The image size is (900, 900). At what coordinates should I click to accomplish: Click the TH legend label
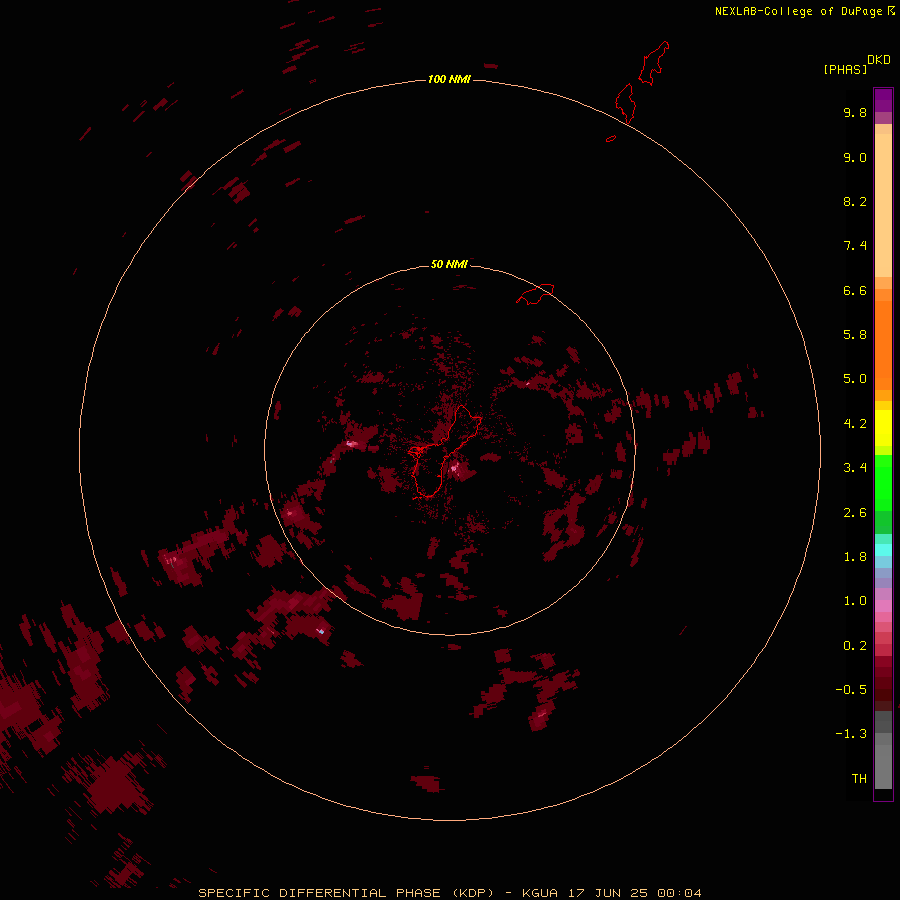pyautogui.click(x=859, y=779)
